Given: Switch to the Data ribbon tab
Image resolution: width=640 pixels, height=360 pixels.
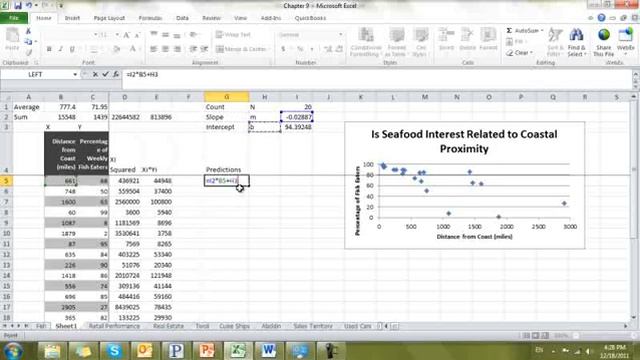Looking at the screenshot, I should coord(182,18).
